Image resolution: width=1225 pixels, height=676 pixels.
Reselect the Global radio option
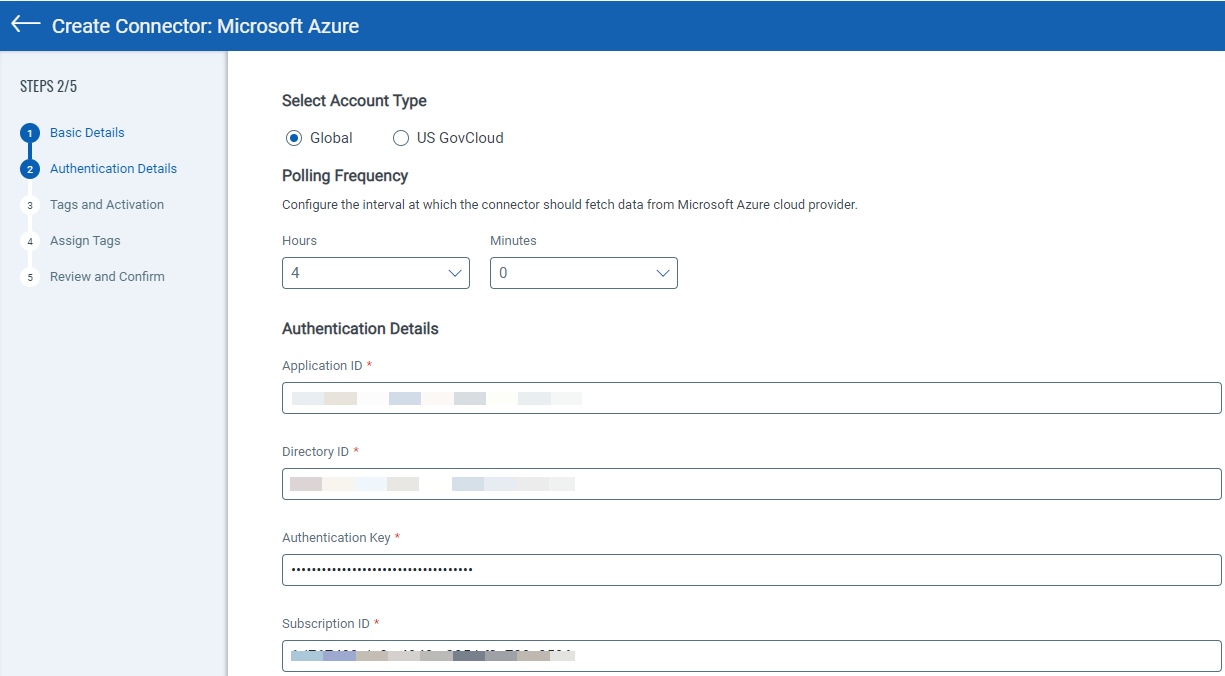pos(293,137)
